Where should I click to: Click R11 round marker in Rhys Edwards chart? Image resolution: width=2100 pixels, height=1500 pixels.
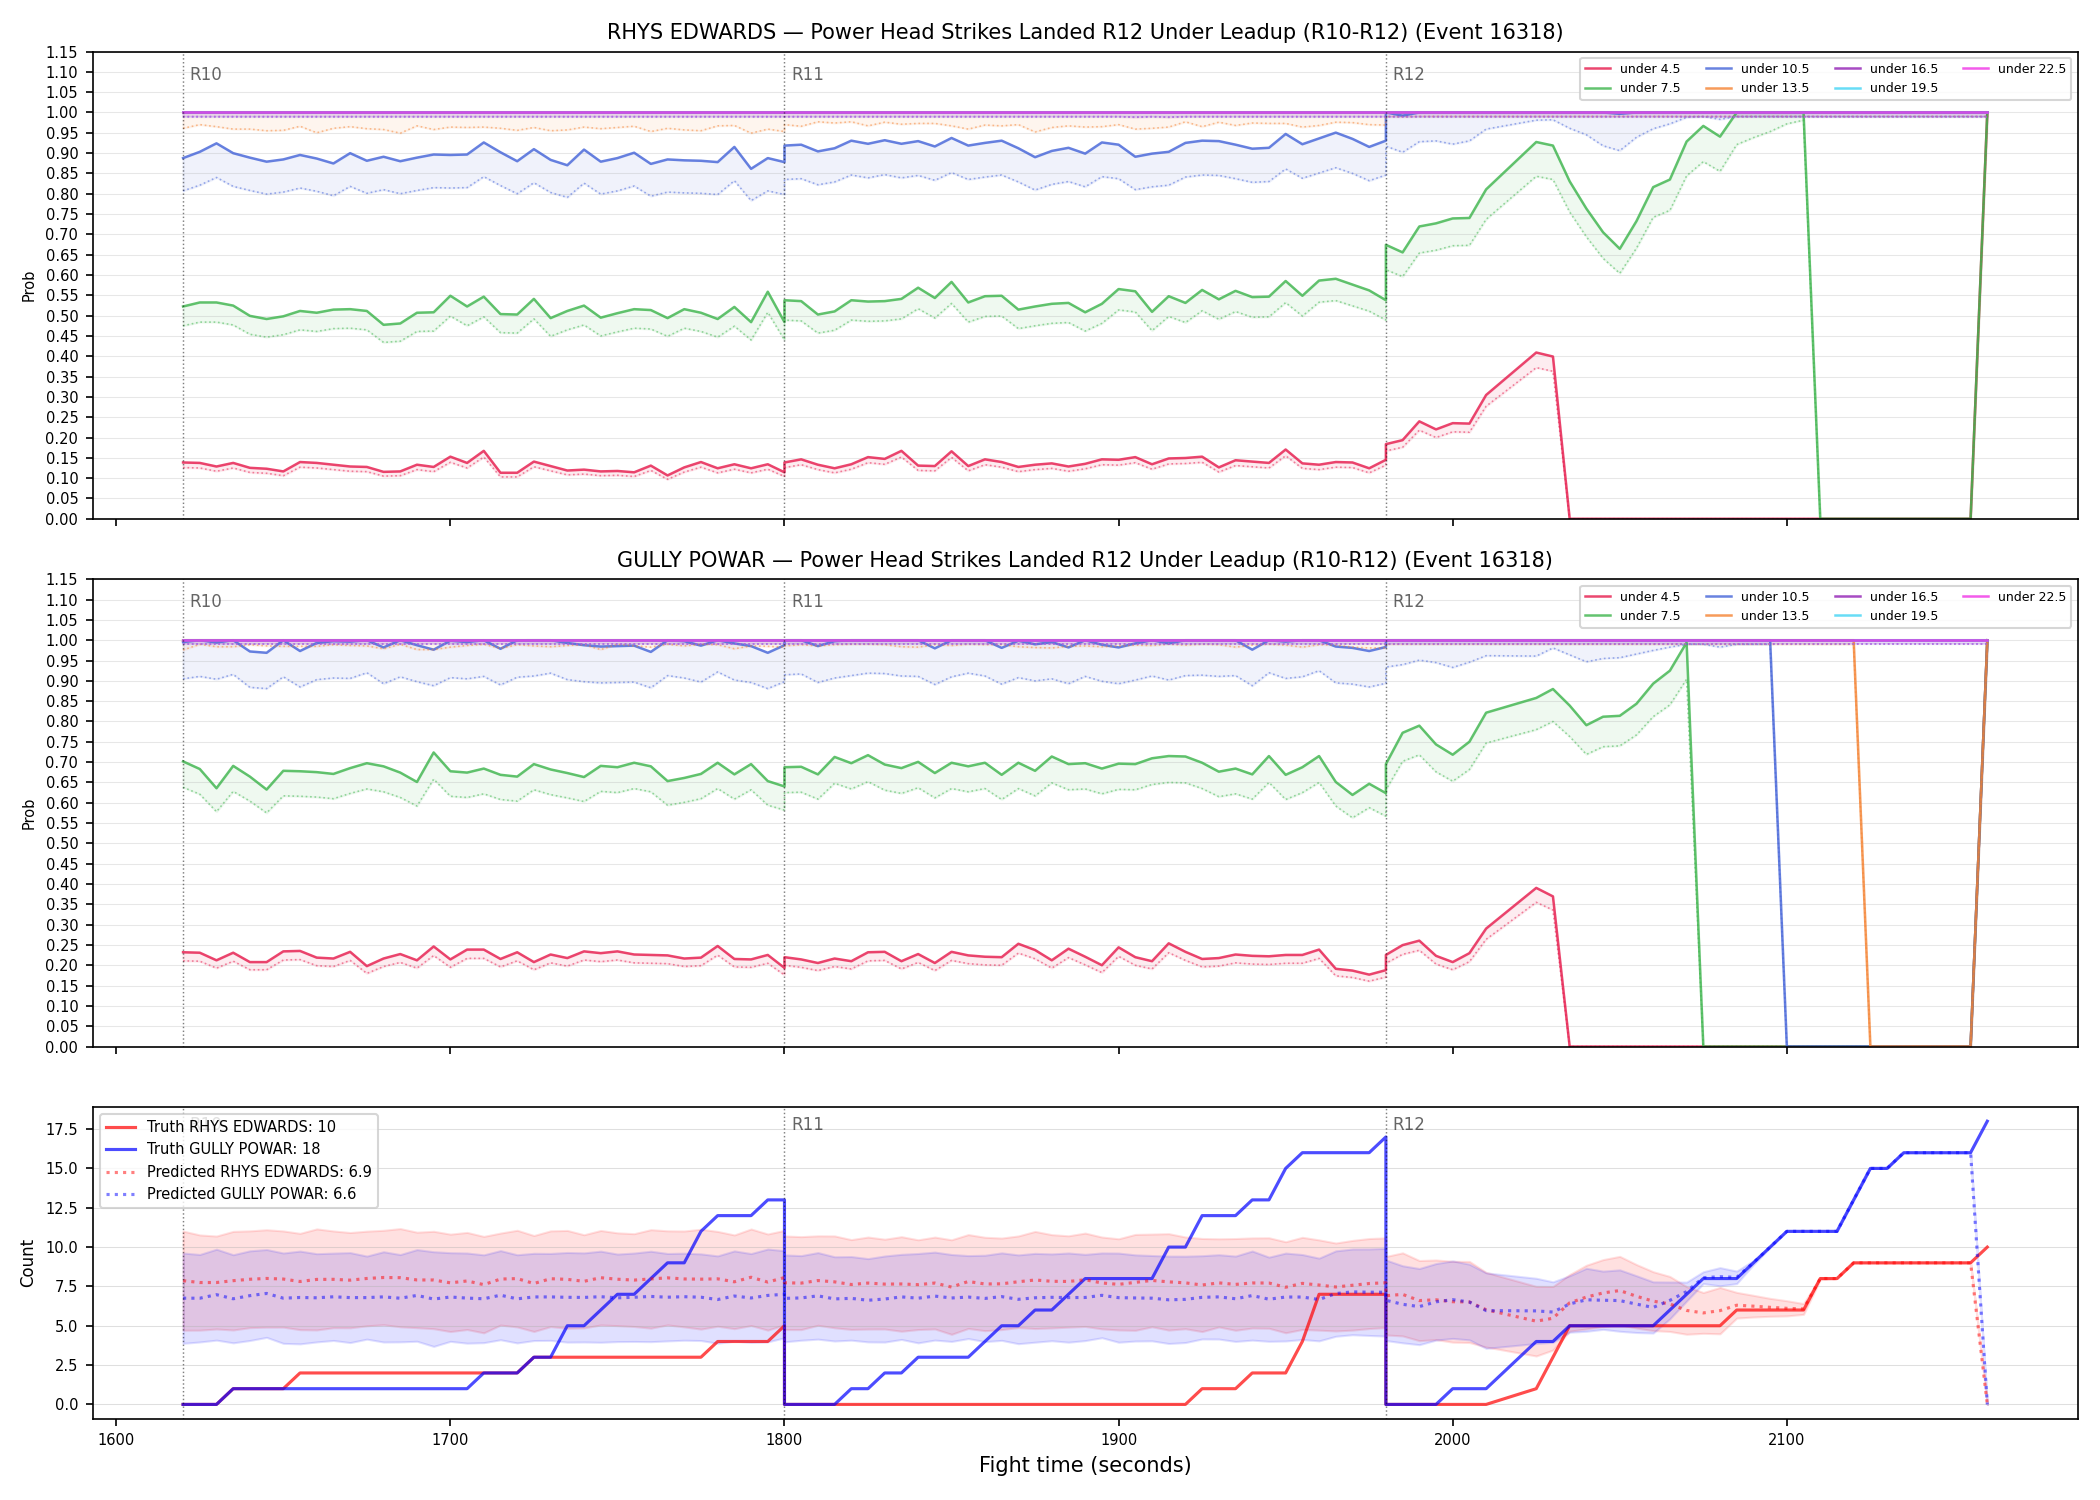807,74
